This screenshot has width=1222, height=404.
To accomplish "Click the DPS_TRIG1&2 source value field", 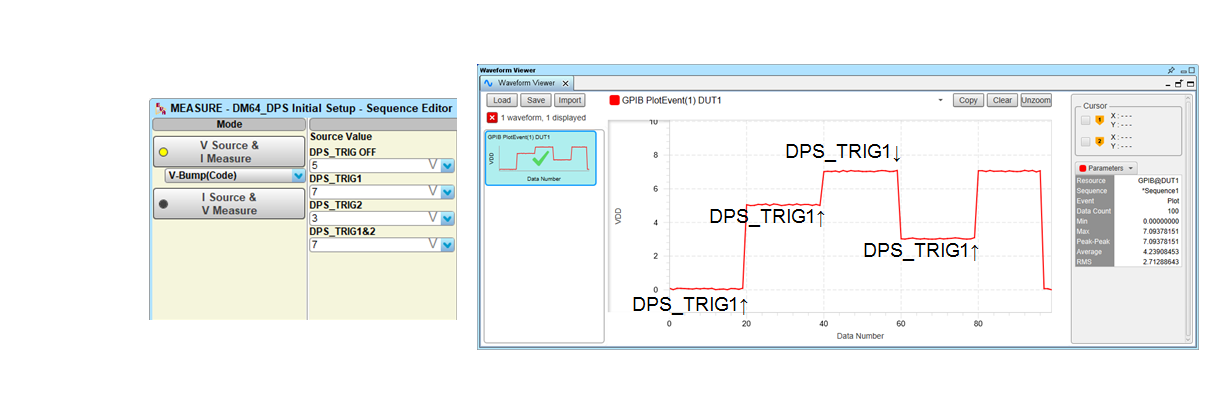I will 372,244.
